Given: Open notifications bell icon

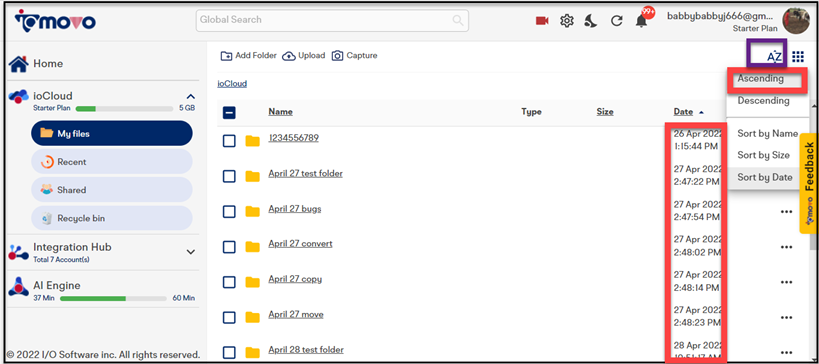Looking at the screenshot, I should (x=641, y=21).
